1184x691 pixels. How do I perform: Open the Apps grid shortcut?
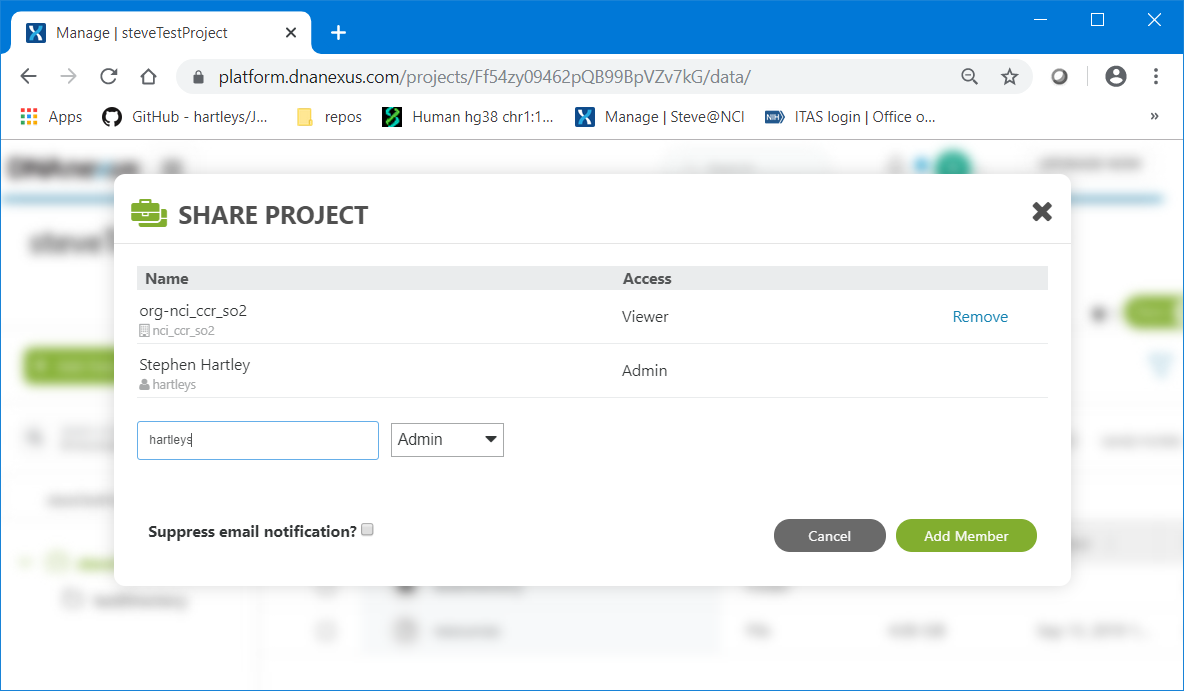51,117
